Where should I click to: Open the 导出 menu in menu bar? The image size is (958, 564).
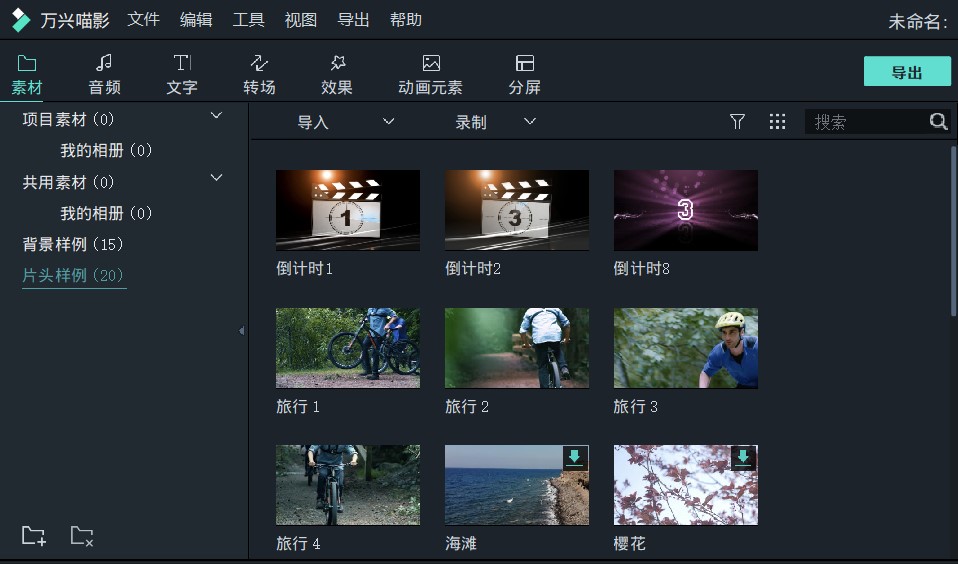coord(353,20)
